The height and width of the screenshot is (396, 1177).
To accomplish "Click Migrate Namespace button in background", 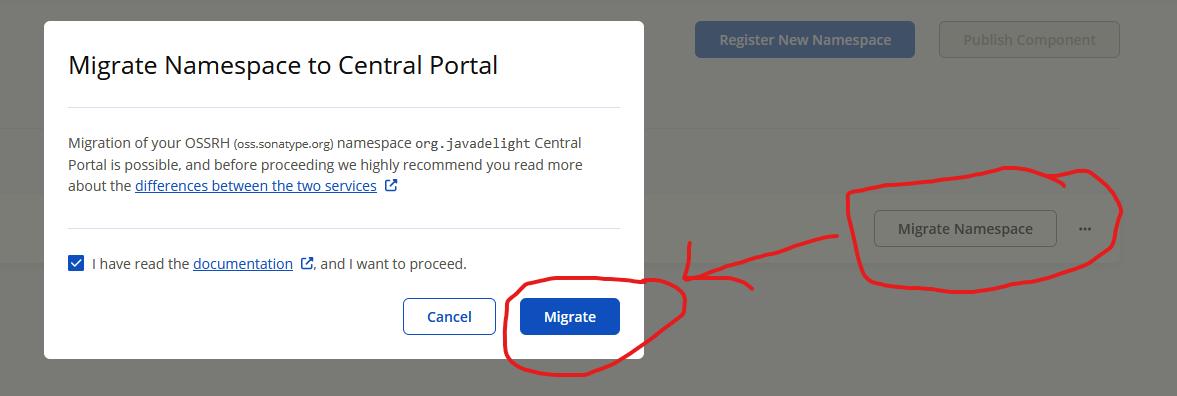I will (965, 229).
